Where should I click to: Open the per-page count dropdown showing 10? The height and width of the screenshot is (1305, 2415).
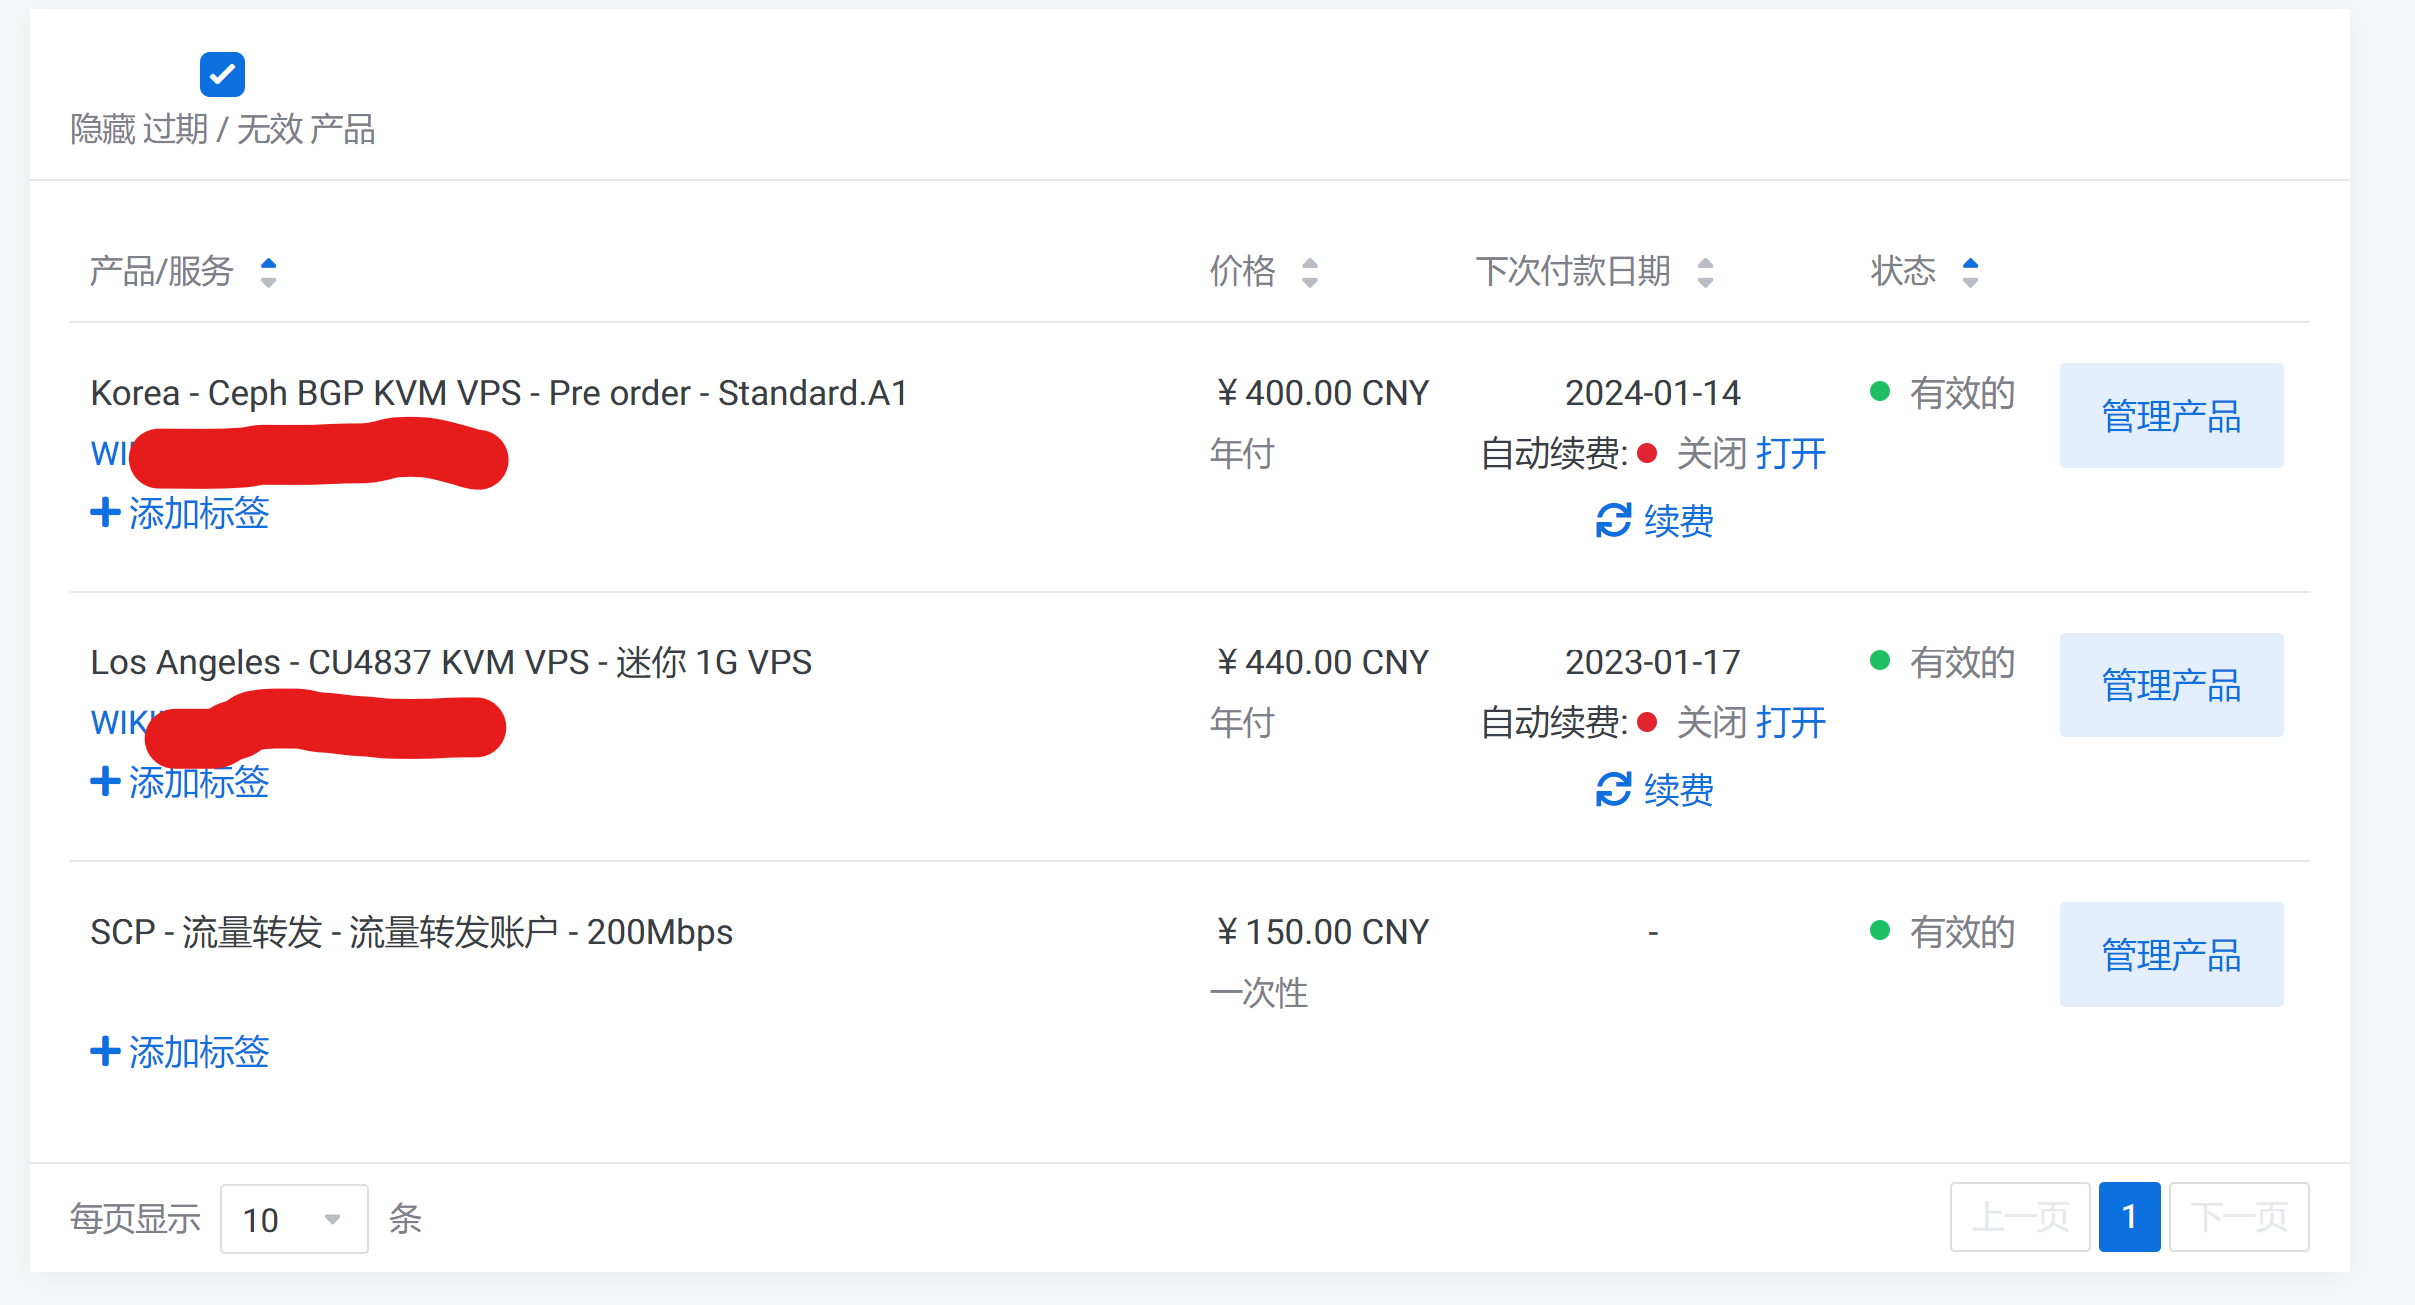294,1219
